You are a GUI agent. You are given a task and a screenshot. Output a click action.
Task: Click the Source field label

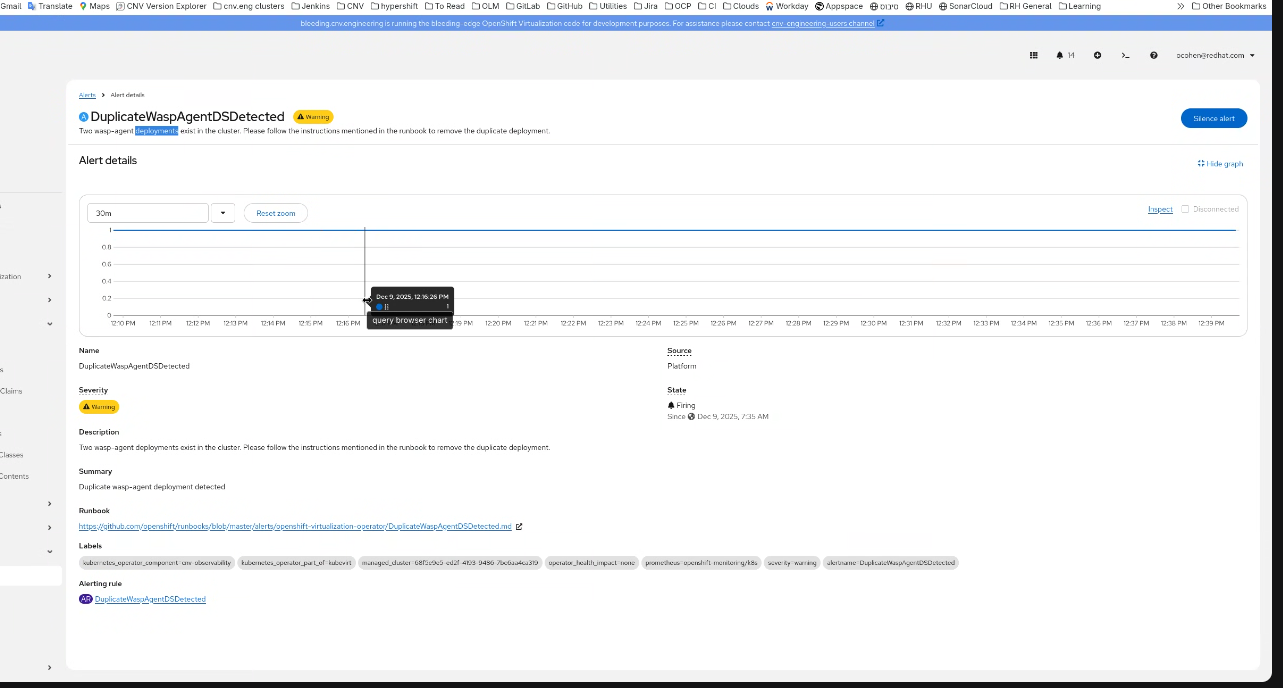(679, 351)
